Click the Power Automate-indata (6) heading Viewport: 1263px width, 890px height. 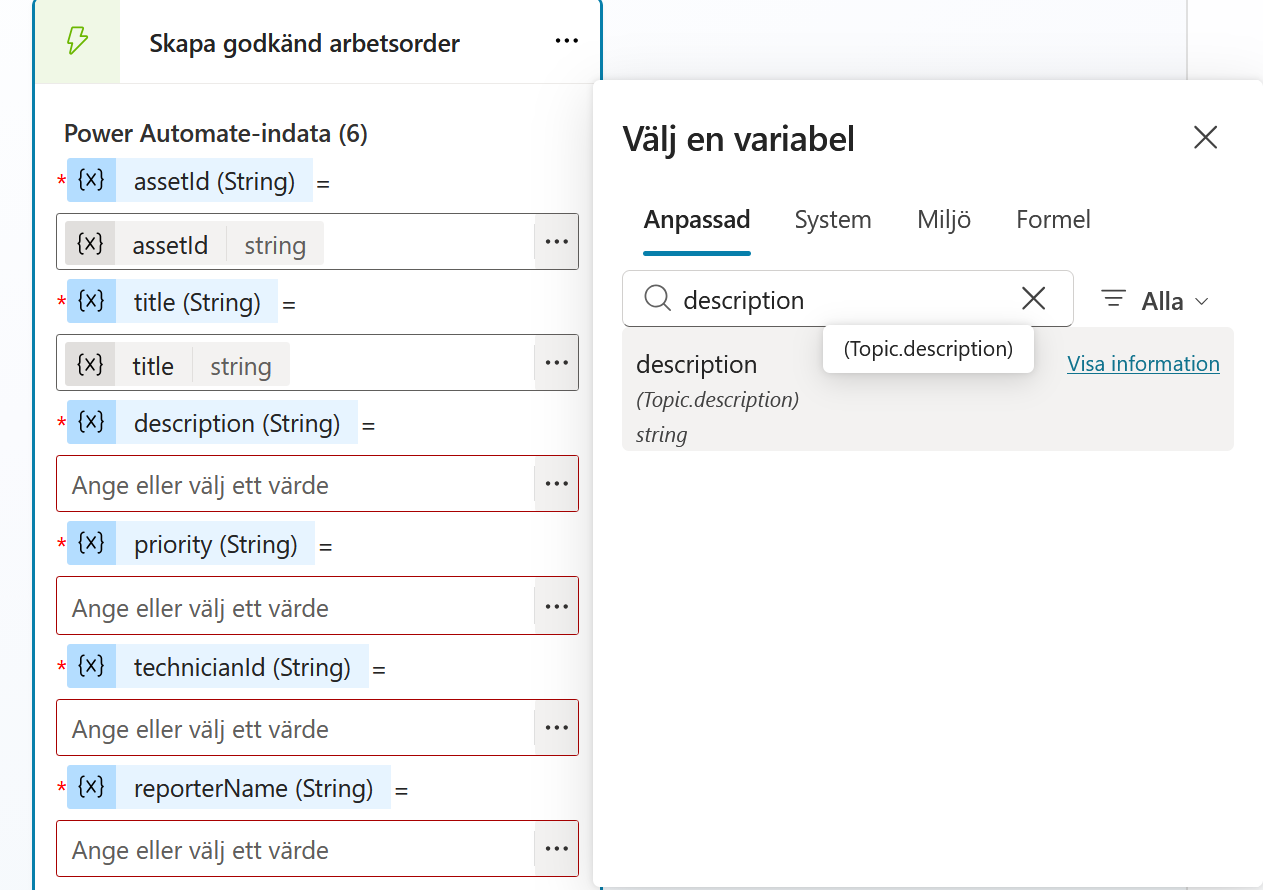pos(216,133)
